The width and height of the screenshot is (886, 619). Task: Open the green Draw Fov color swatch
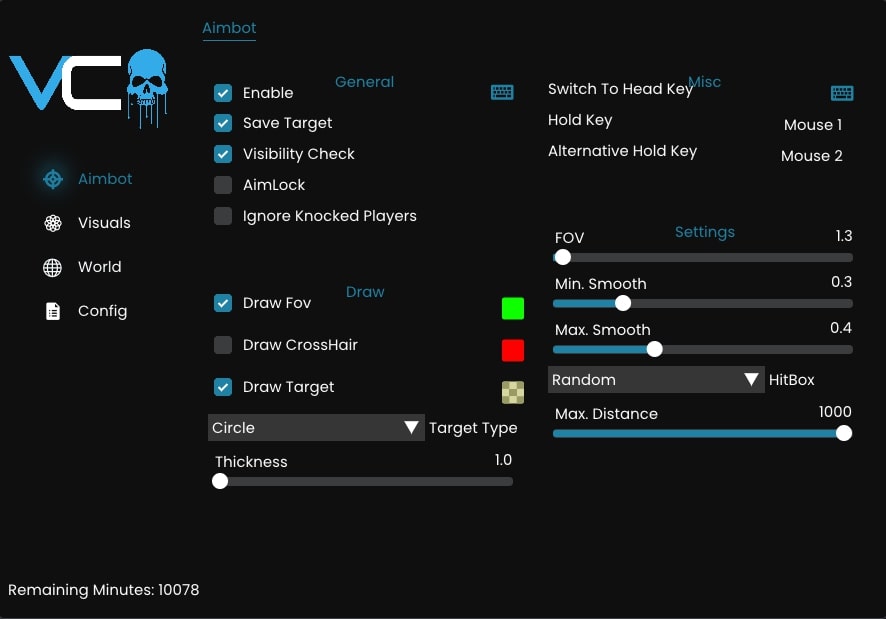[x=513, y=308]
